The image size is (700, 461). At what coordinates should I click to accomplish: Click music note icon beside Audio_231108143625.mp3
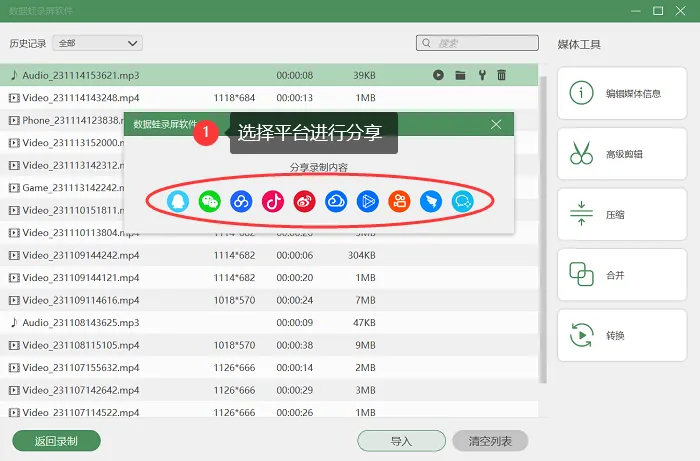(x=14, y=322)
